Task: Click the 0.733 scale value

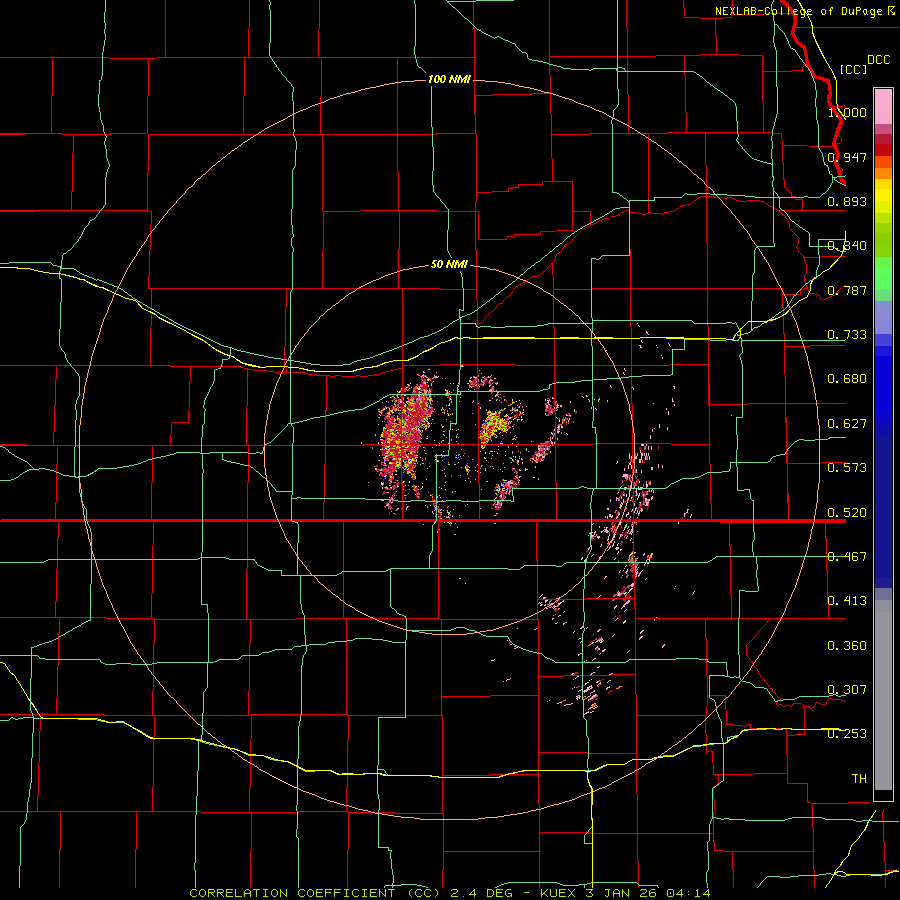Action: (847, 335)
